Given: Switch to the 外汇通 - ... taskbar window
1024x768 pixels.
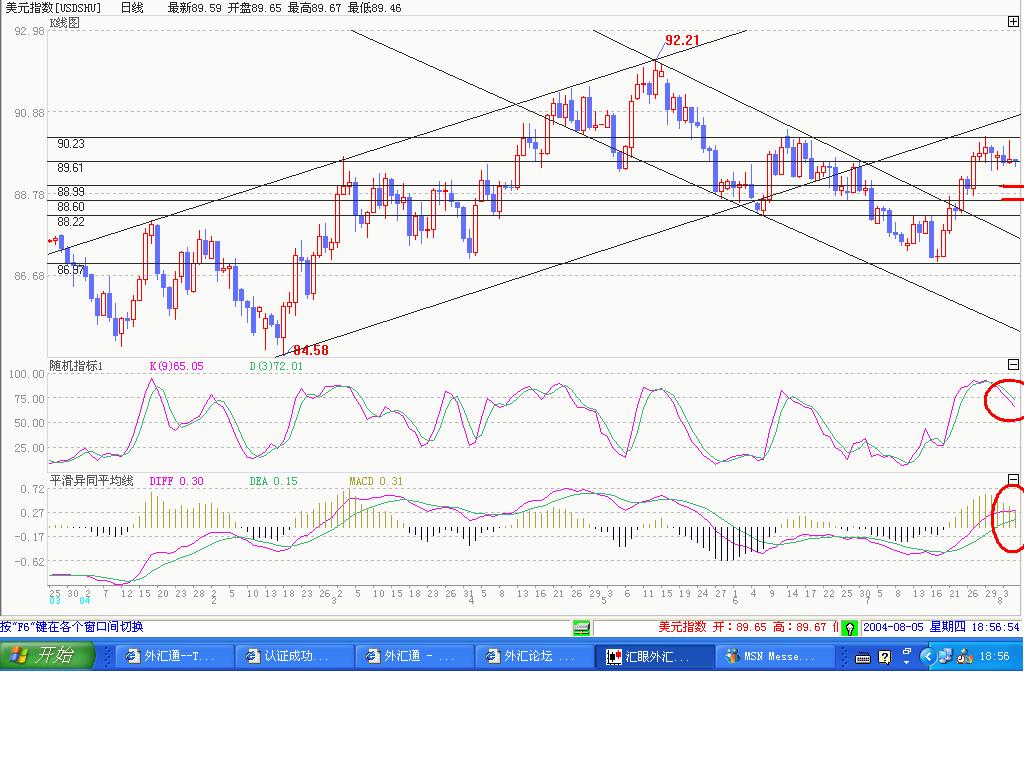Looking at the screenshot, I should (x=415, y=656).
